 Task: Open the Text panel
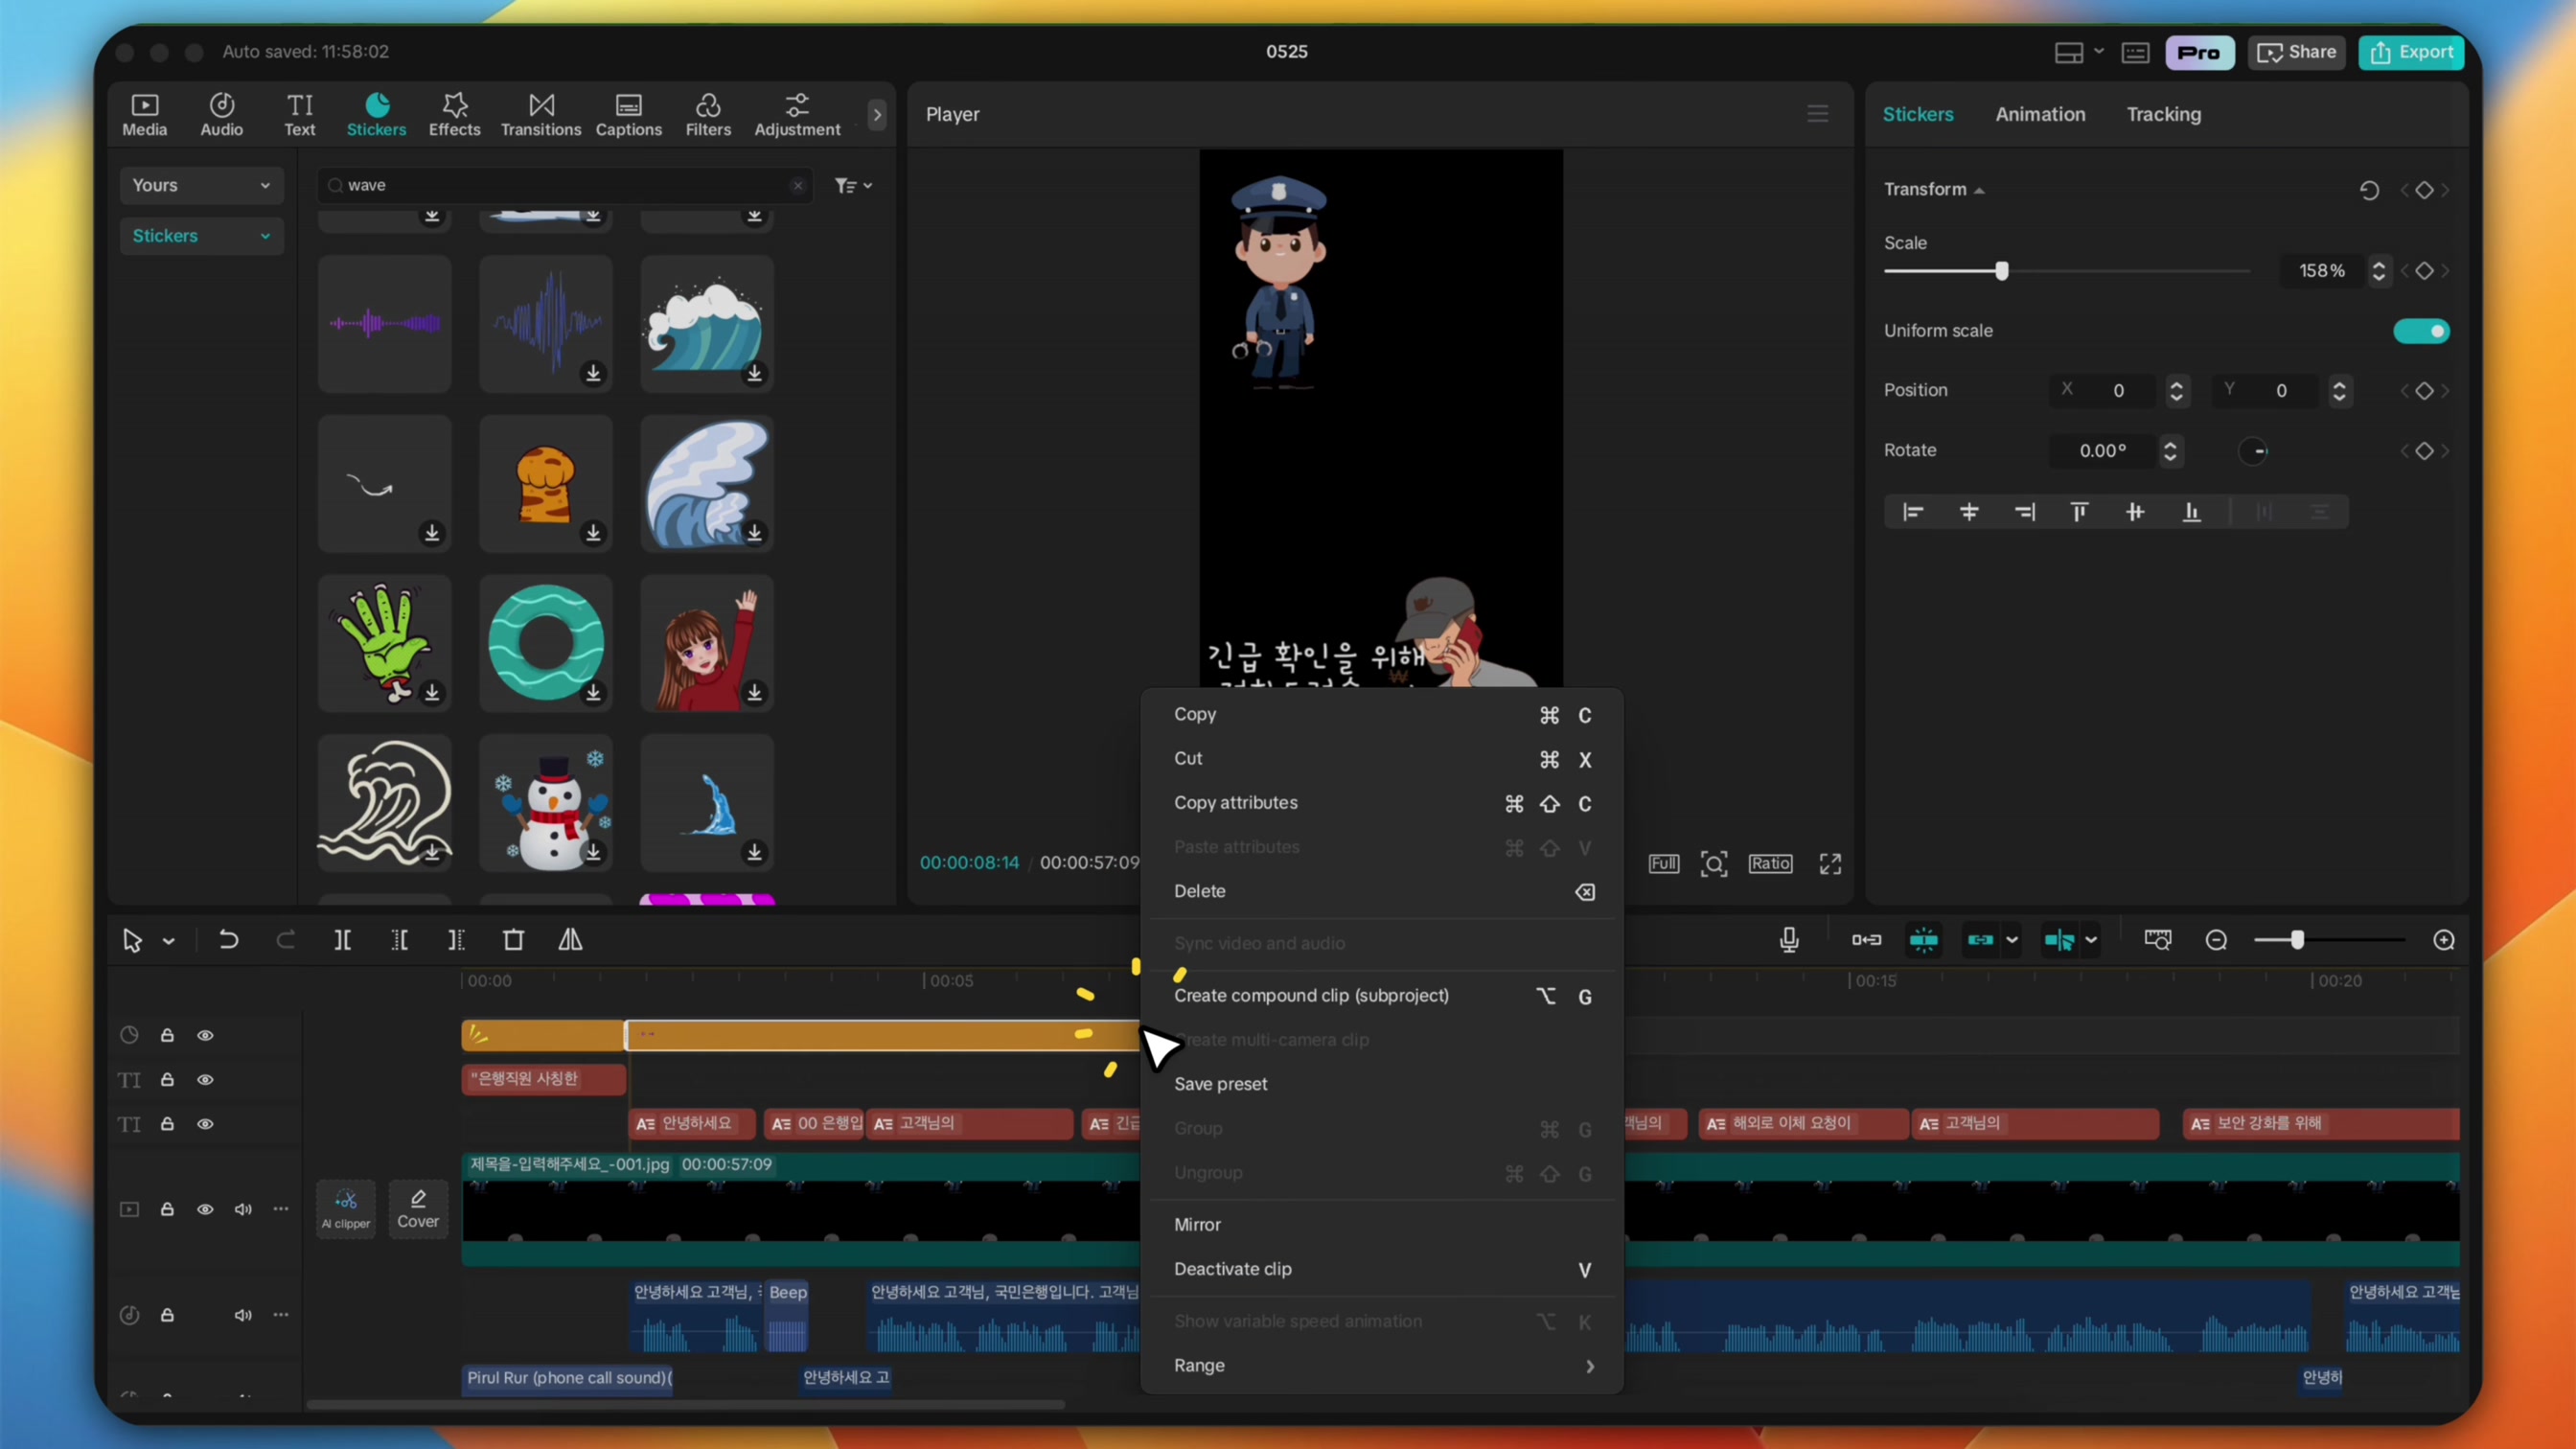299,114
